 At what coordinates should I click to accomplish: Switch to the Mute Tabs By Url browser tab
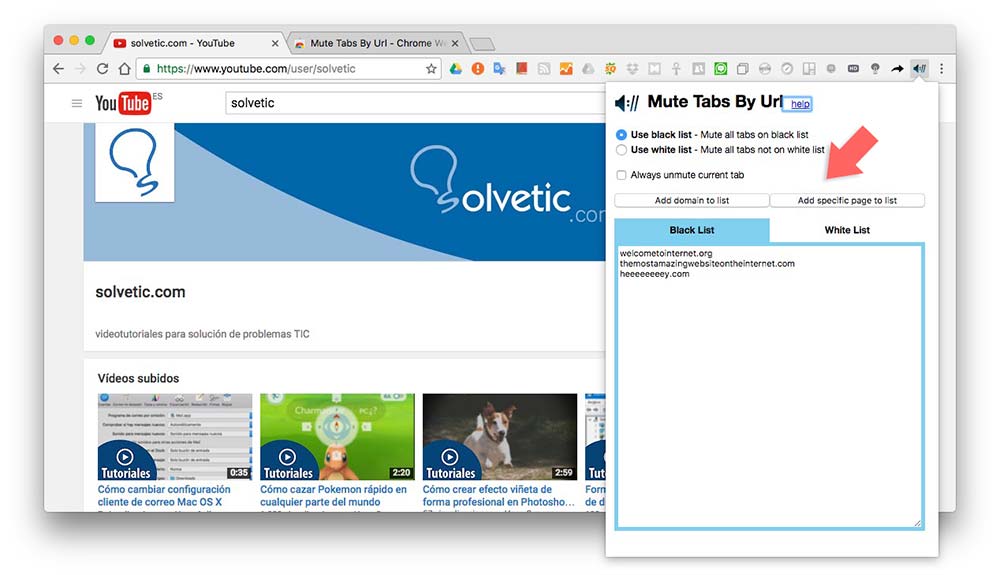pos(378,43)
